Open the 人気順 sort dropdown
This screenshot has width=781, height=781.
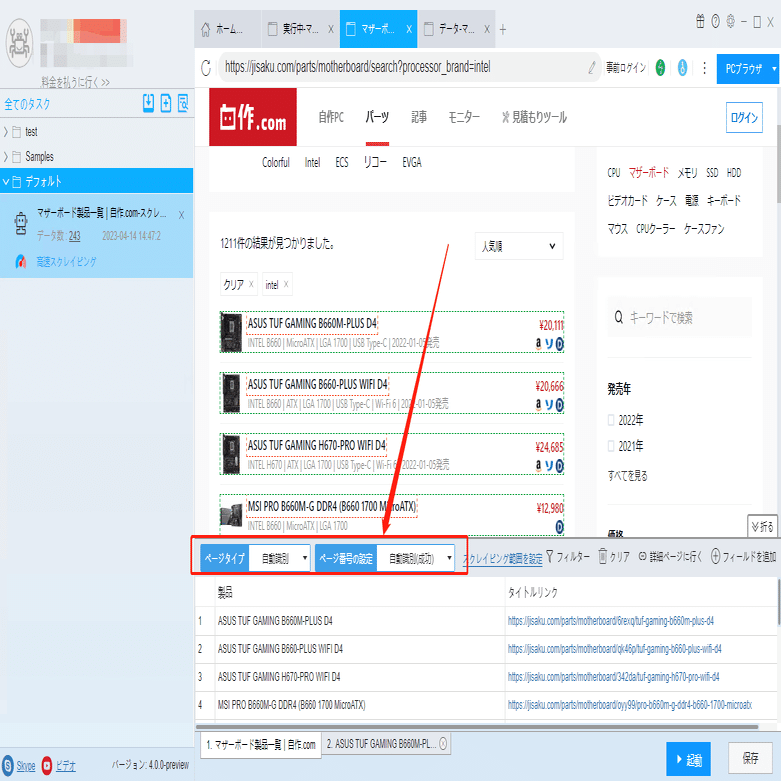519,246
